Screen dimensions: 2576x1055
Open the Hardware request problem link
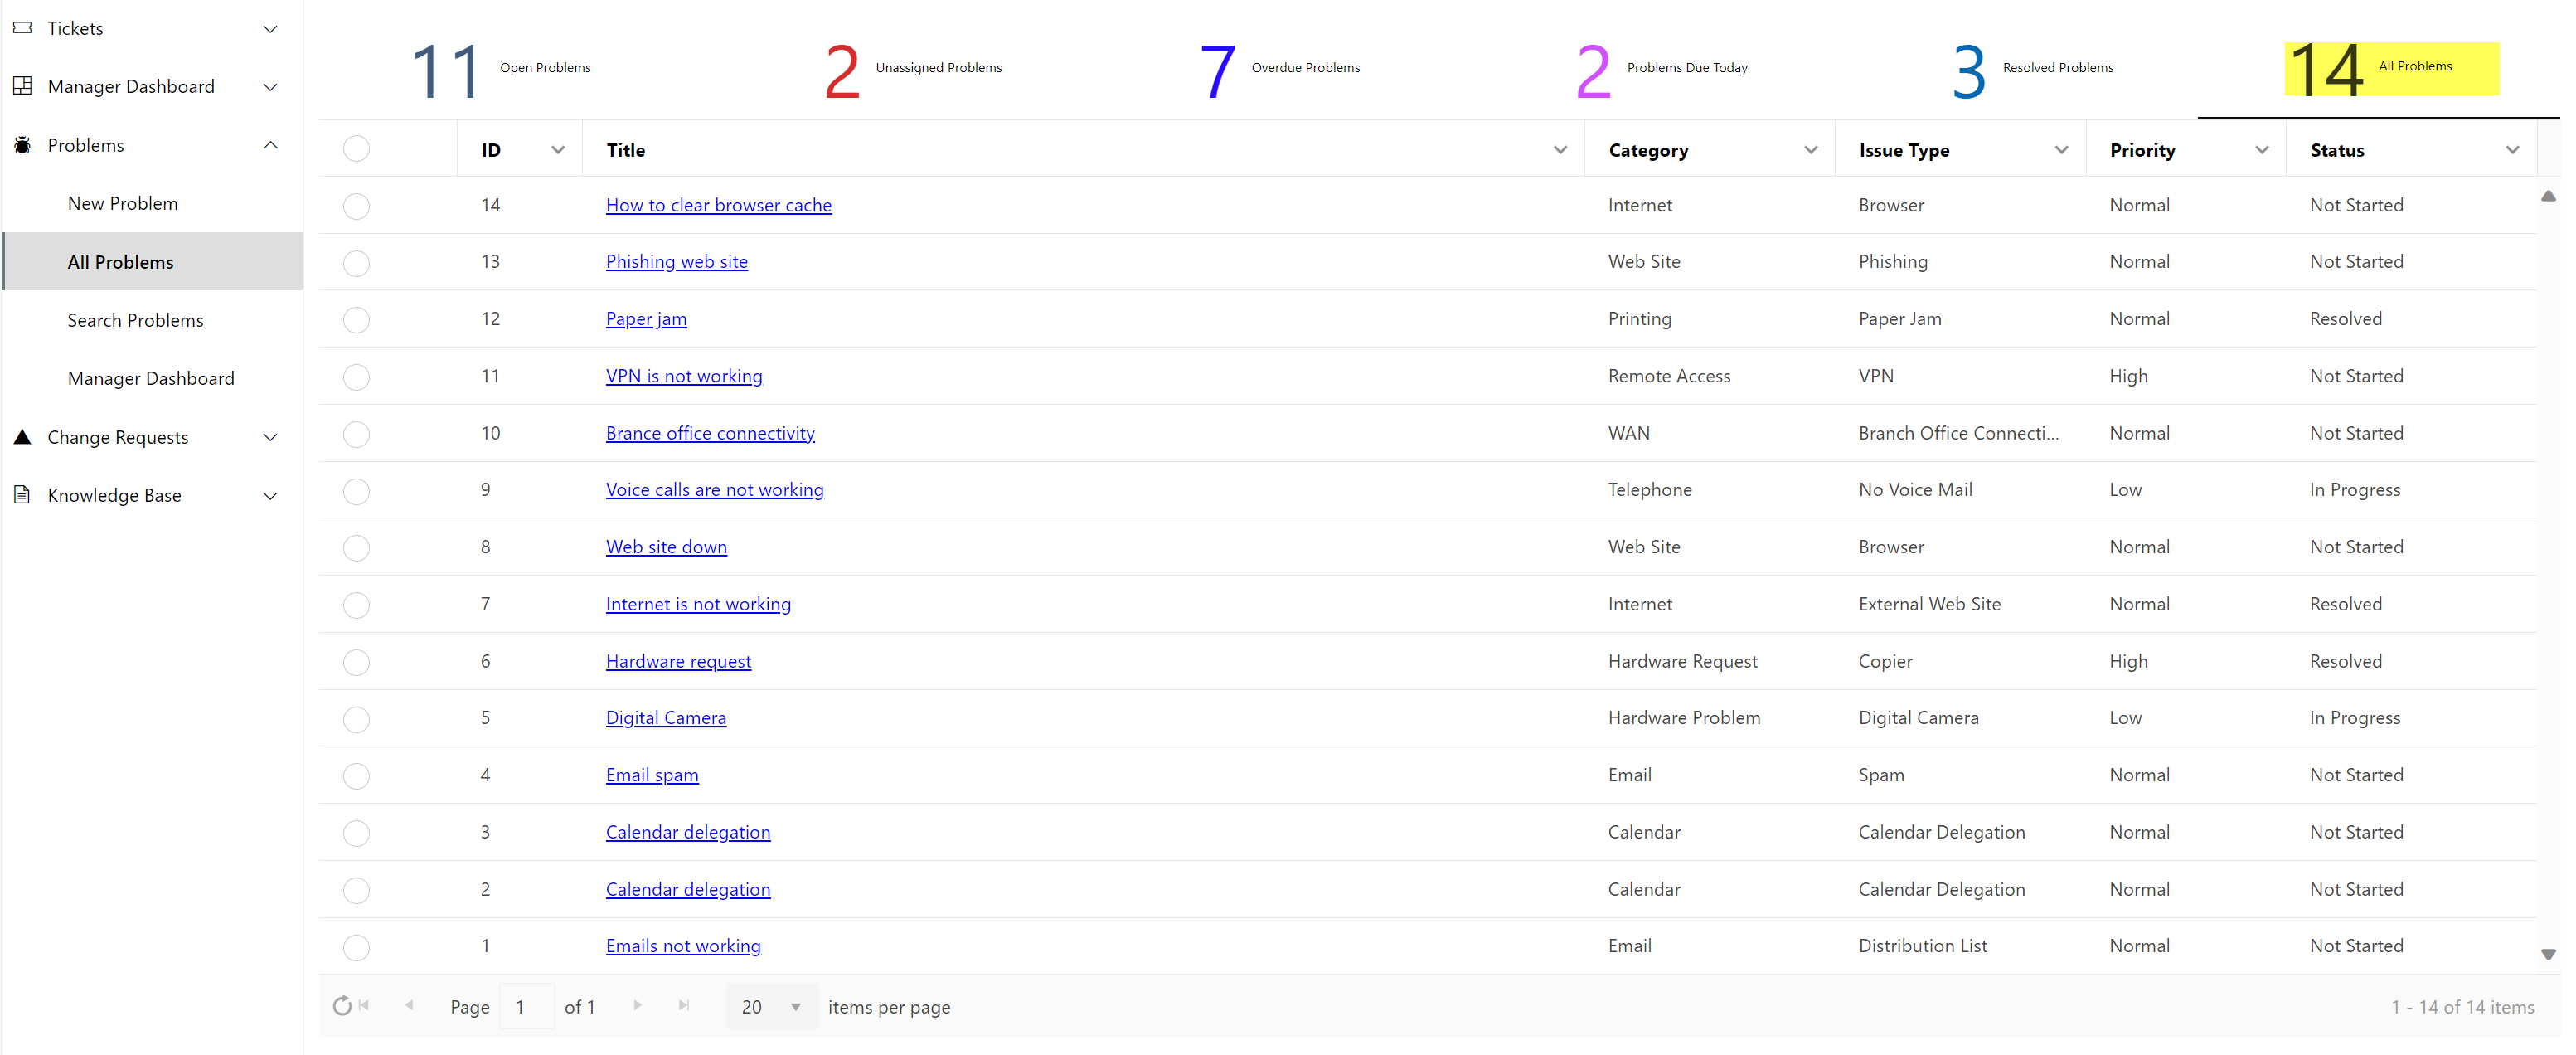click(678, 661)
